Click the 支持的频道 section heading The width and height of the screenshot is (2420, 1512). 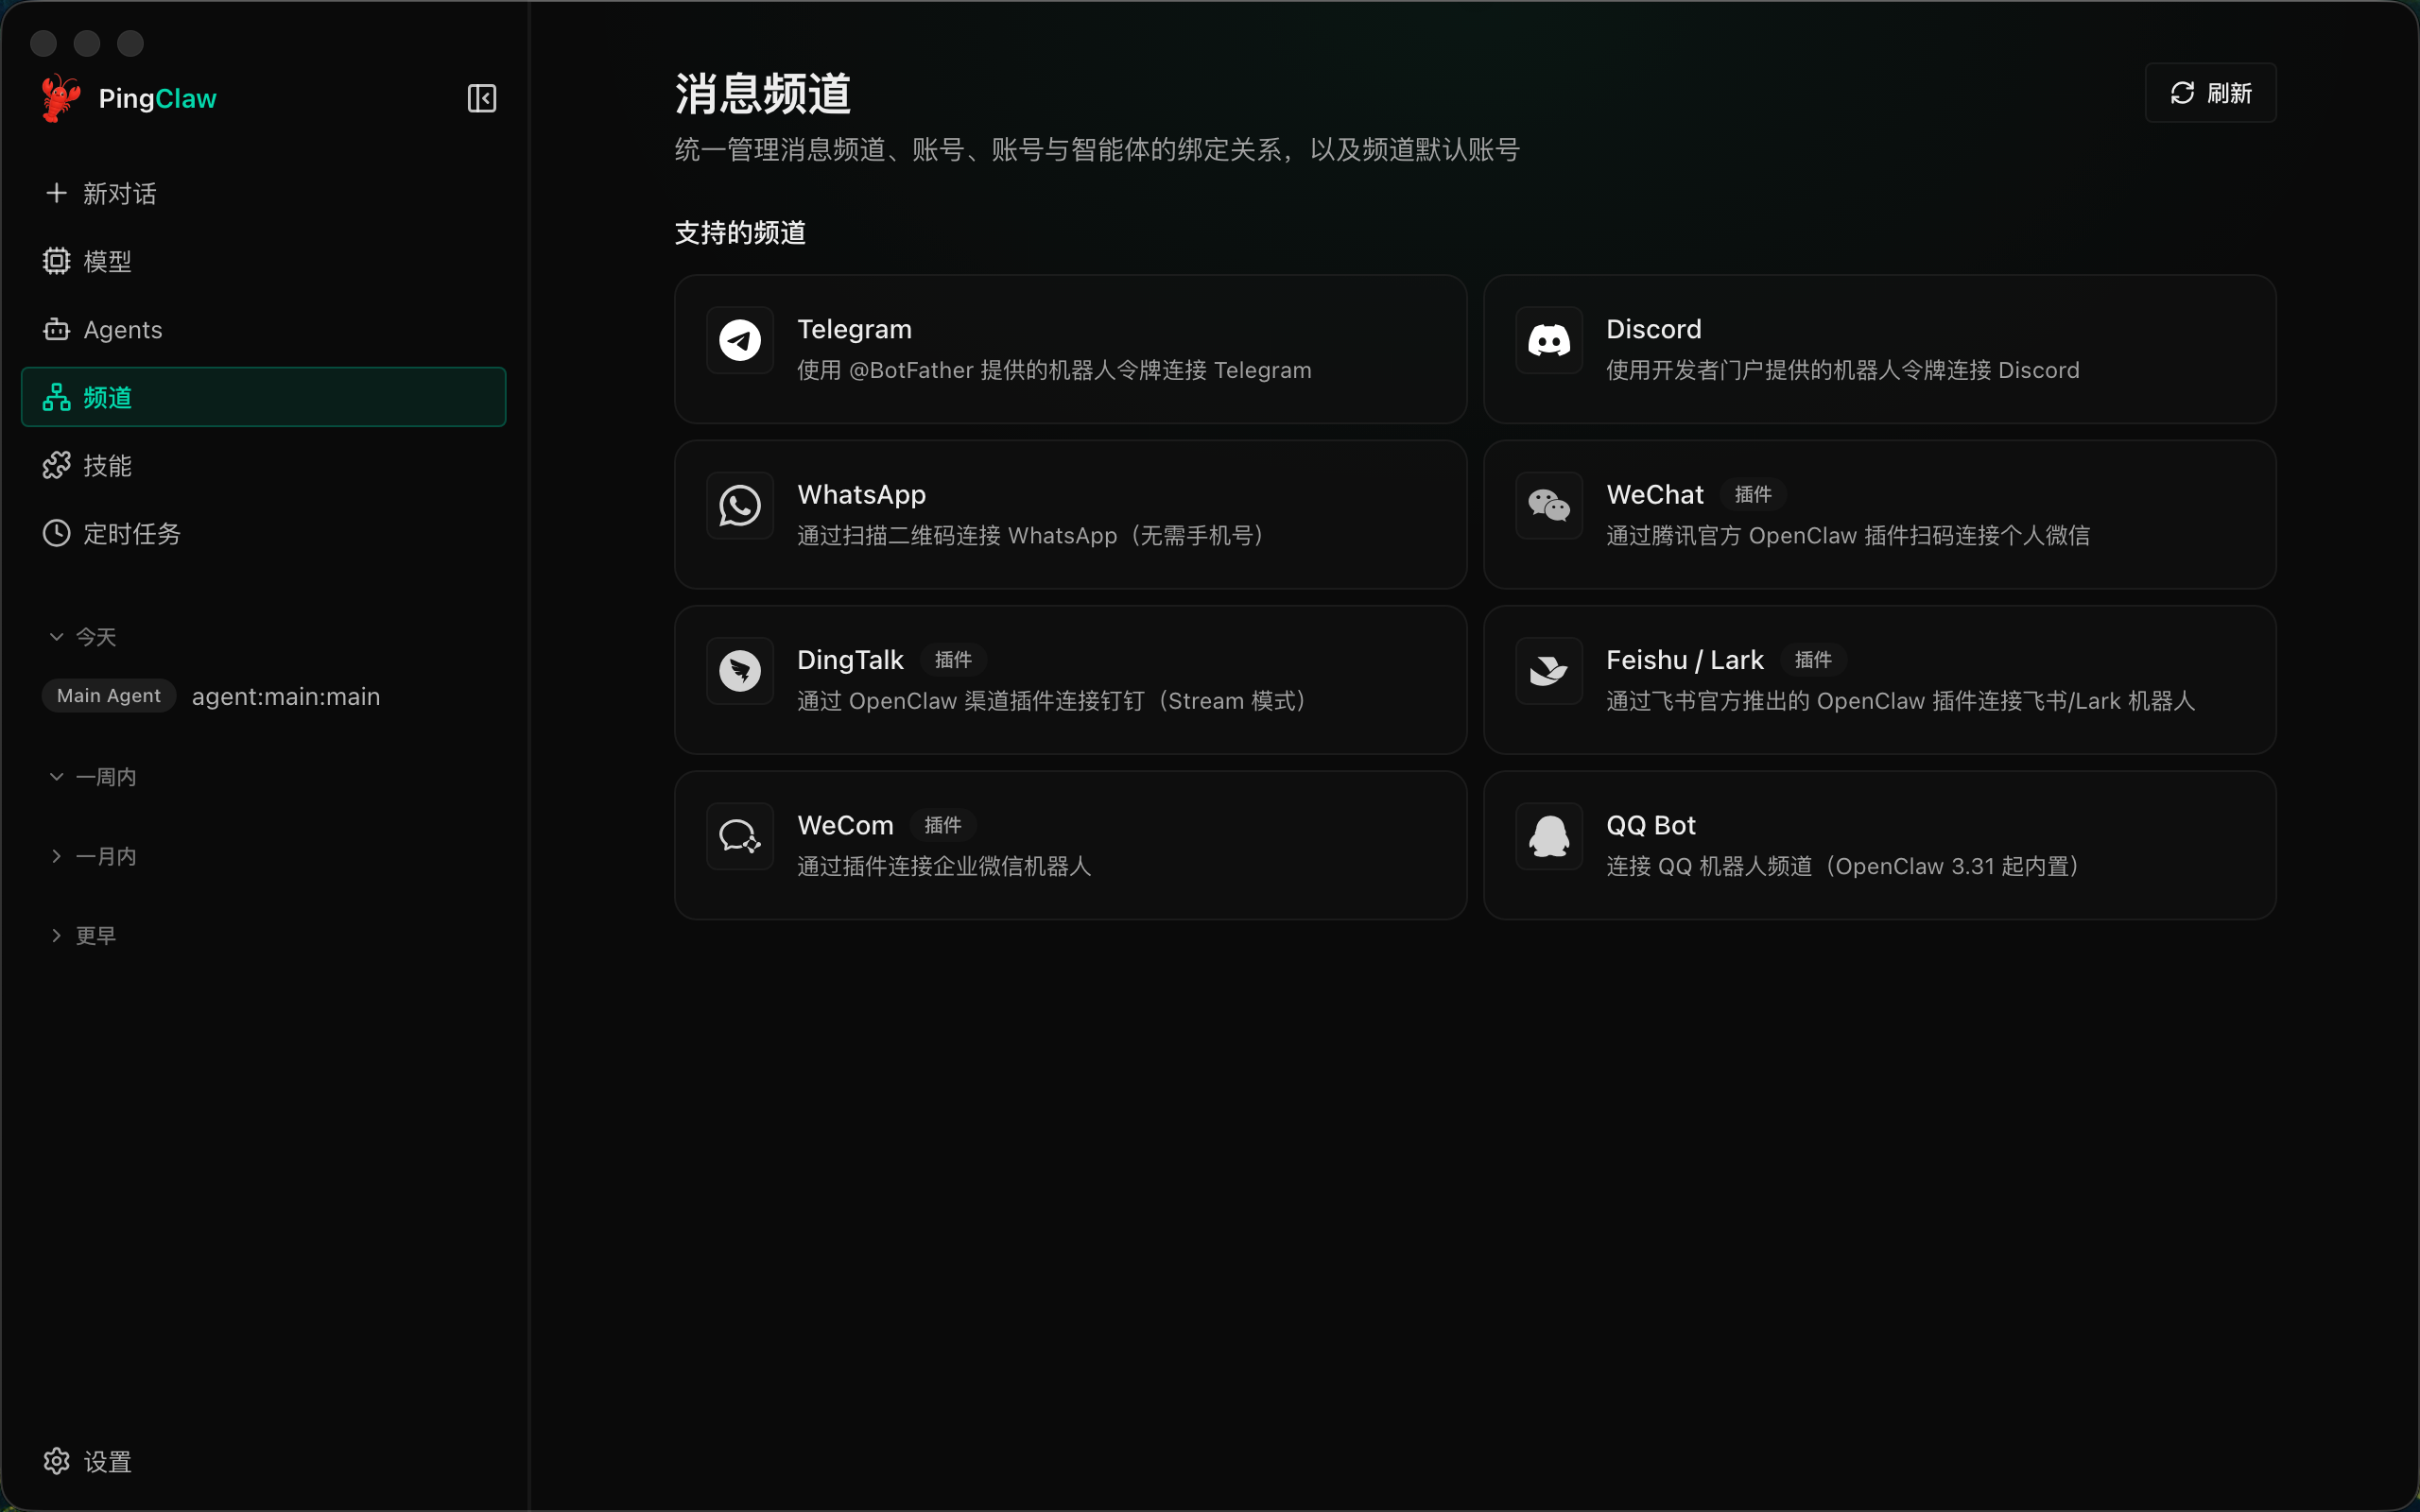click(x=740, y=233)
